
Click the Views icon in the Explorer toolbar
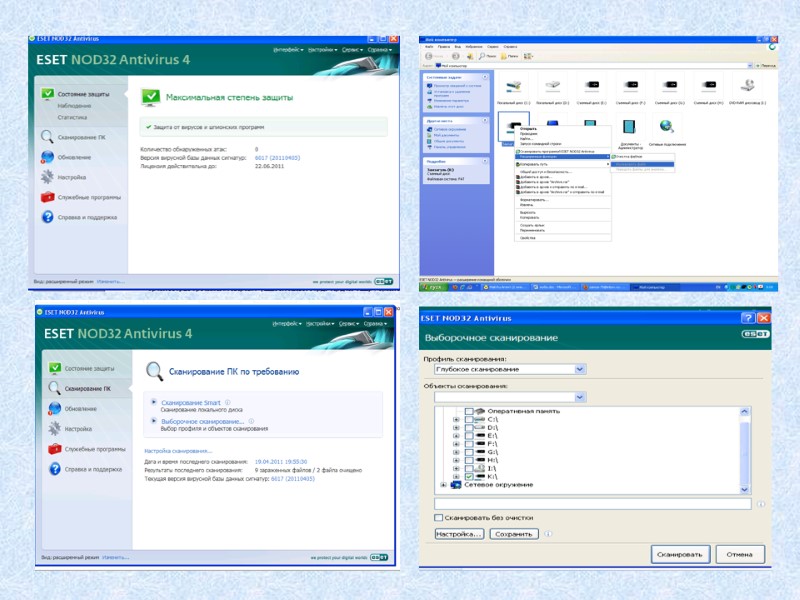click(528, 56)
